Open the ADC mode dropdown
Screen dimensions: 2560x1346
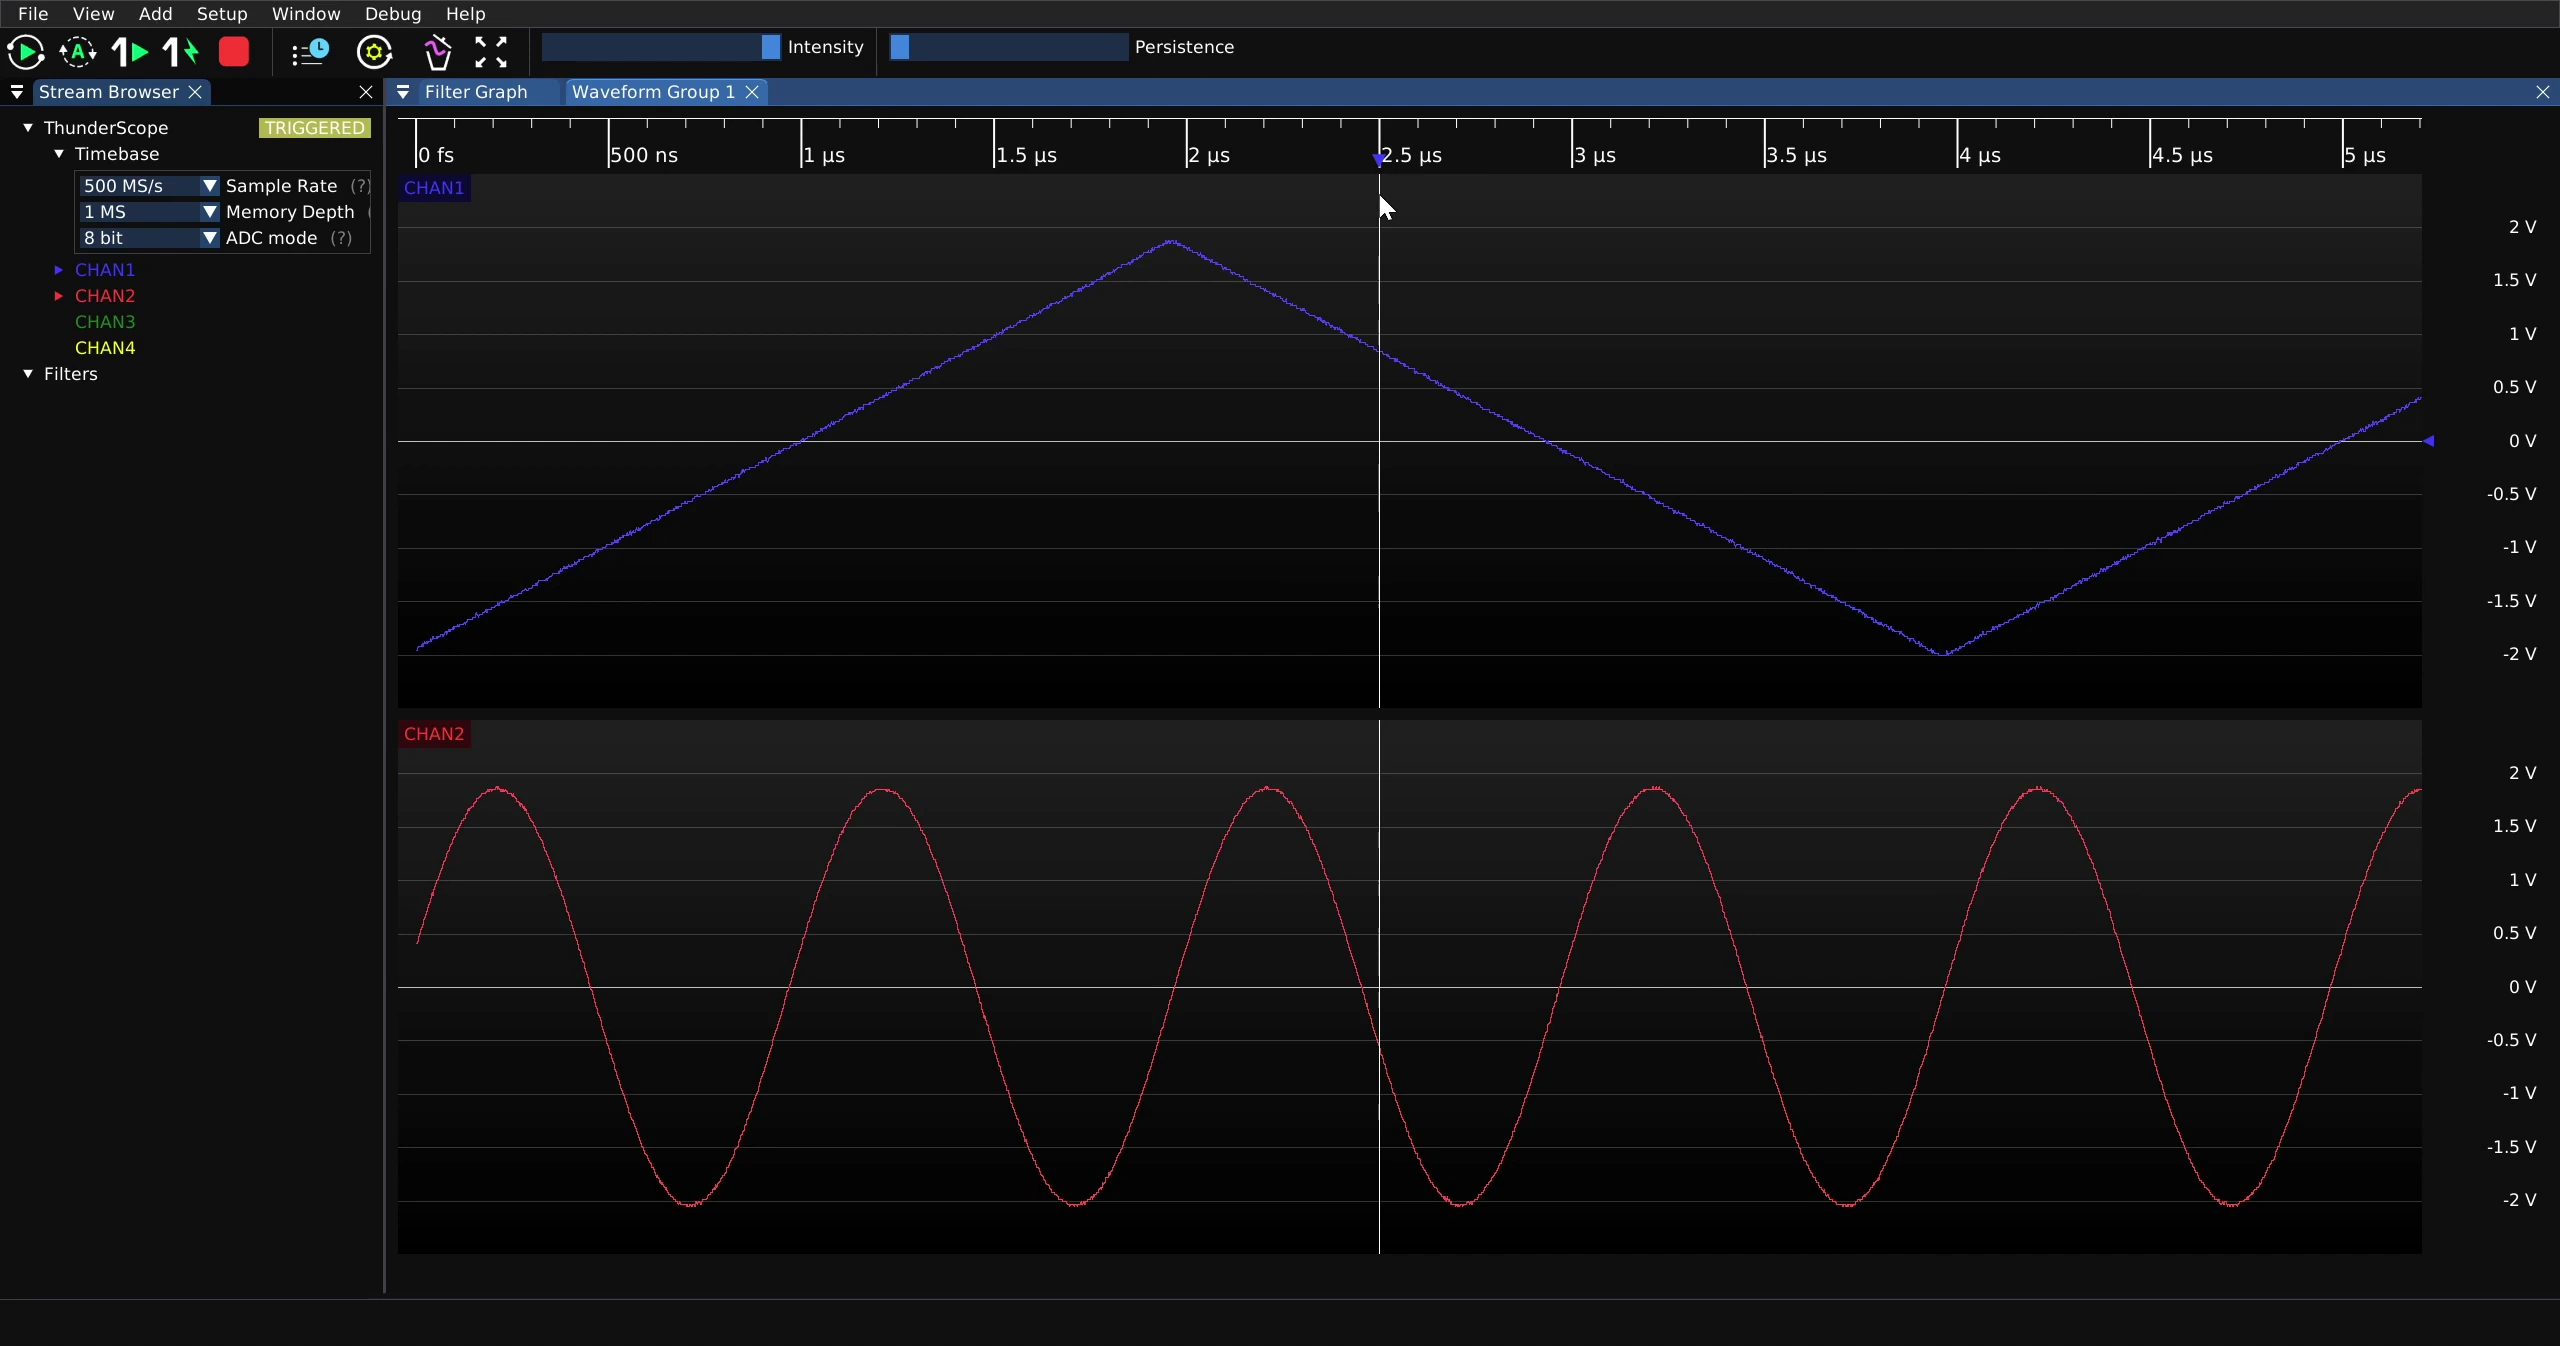pyautogui.click(x=149, y=238)
